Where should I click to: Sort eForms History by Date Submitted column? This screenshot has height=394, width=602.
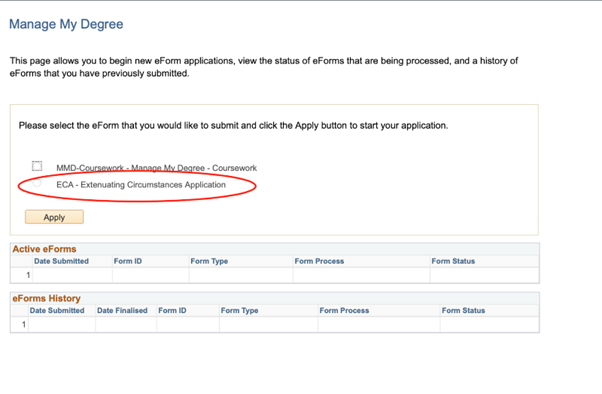57,310
